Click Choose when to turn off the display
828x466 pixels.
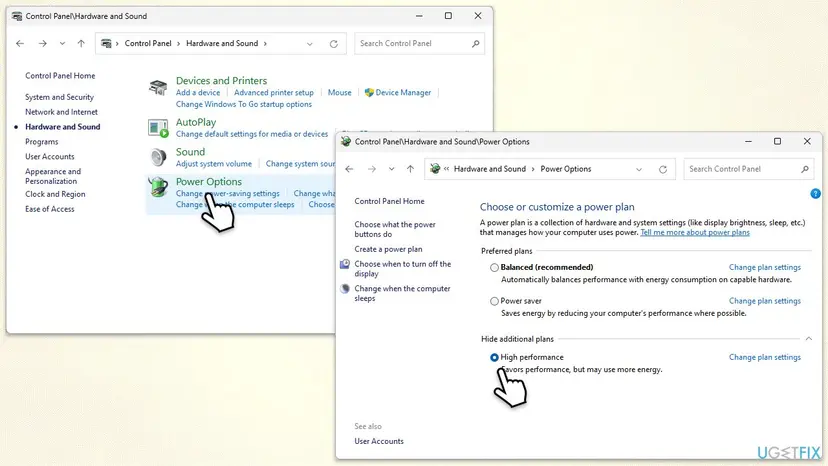[x=402, y=268]
